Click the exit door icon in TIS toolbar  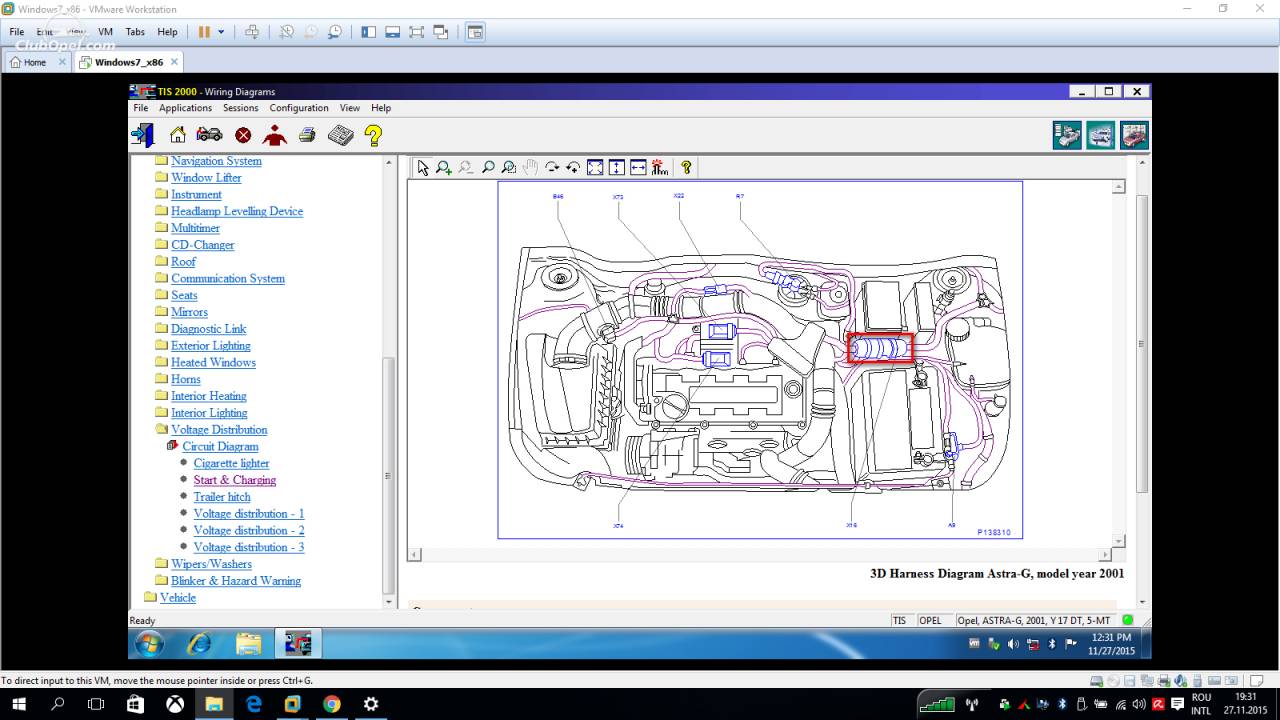[143, 135]
